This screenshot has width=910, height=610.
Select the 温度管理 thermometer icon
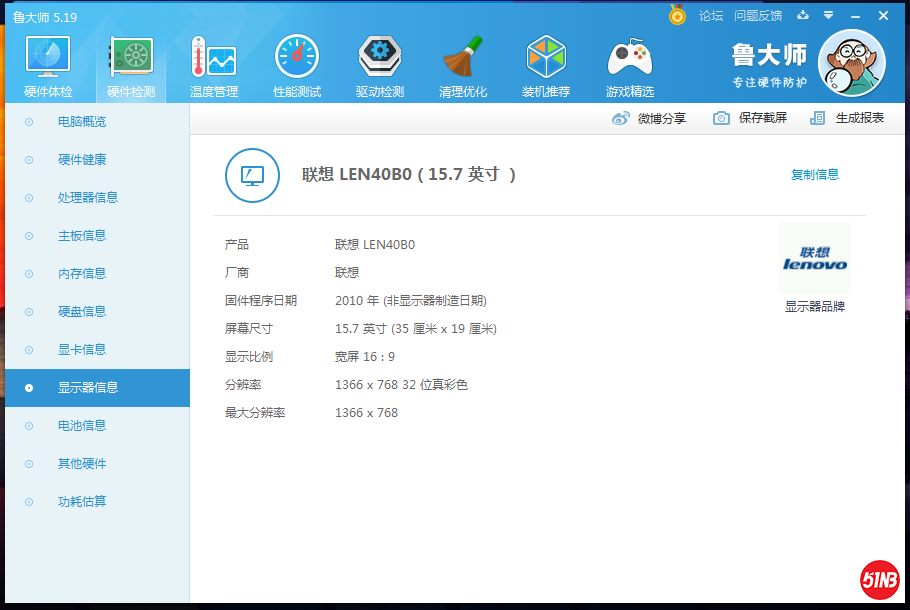click(213, 60)
